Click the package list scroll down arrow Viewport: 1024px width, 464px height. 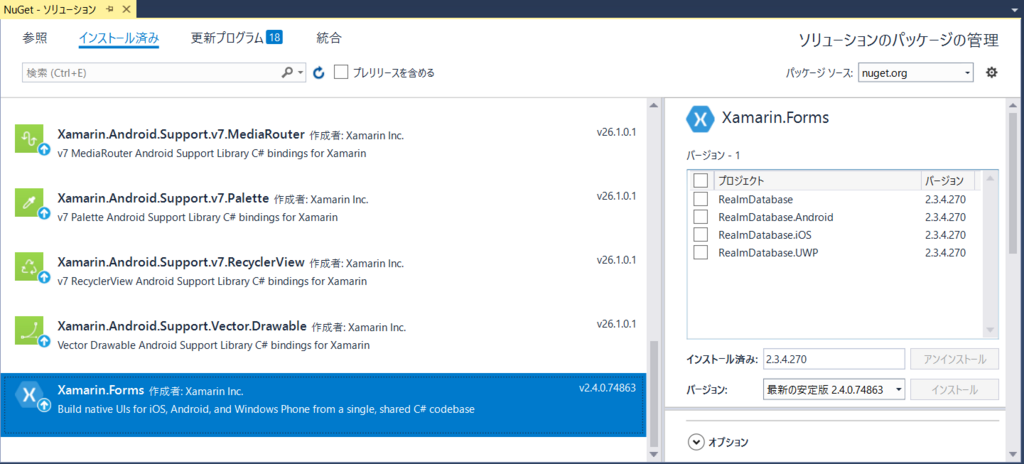coord(654,454)
